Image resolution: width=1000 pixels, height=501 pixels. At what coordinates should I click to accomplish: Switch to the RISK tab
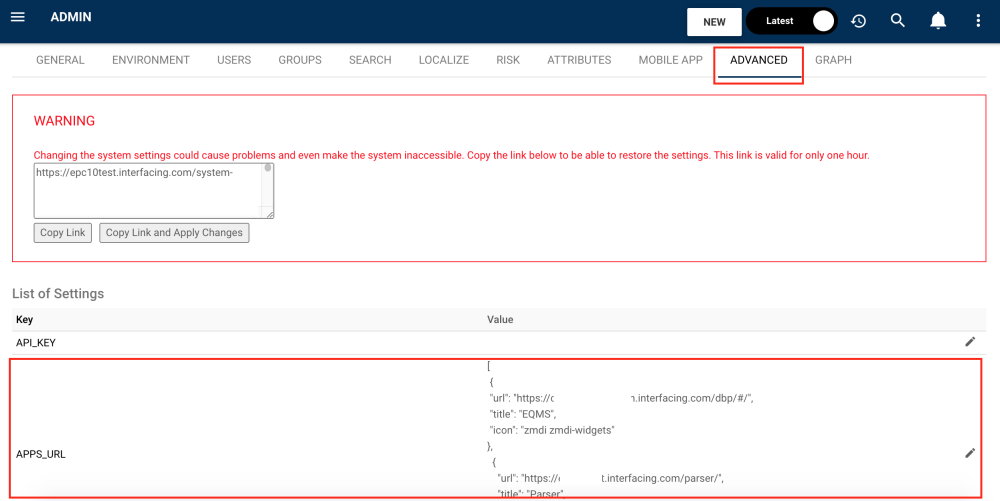pyautogui.click(x=508, y=60)
